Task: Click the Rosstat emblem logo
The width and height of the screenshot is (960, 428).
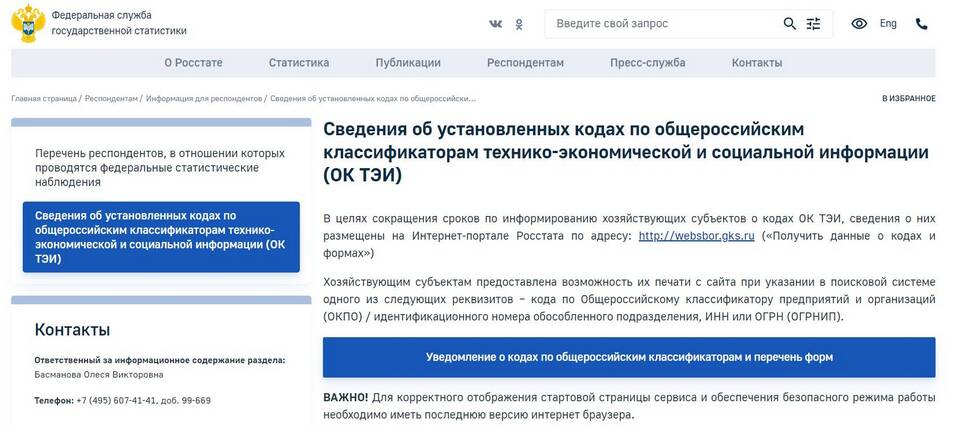Action: [x=28, y=23]
